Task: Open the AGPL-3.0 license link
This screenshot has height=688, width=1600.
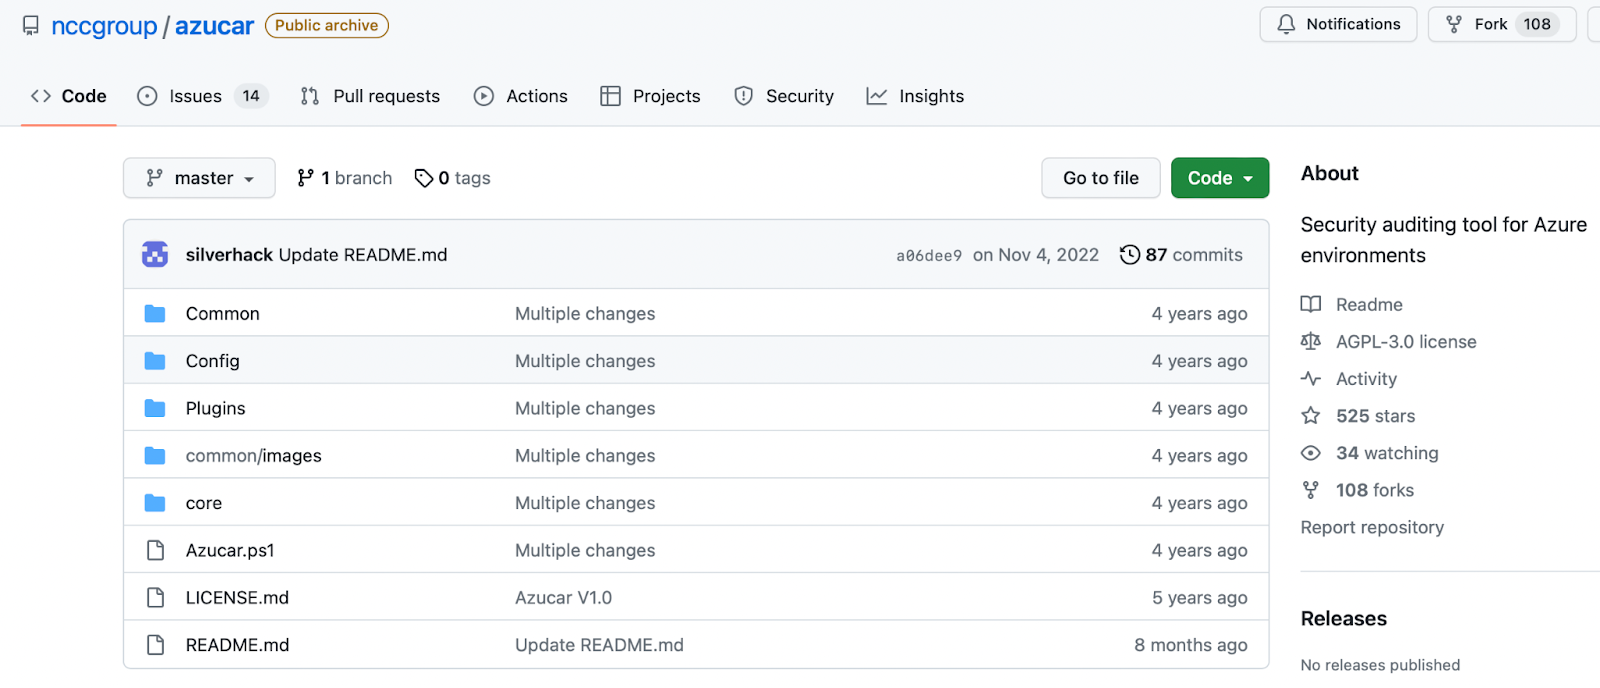Action: pos(1406,342)
